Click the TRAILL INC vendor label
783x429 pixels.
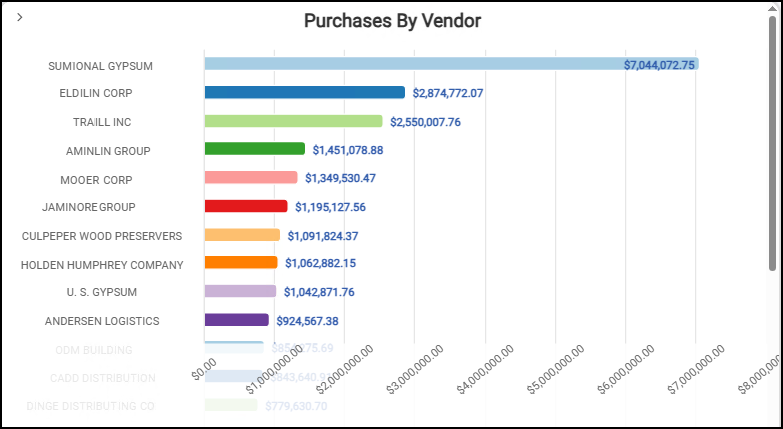point(102,122)
